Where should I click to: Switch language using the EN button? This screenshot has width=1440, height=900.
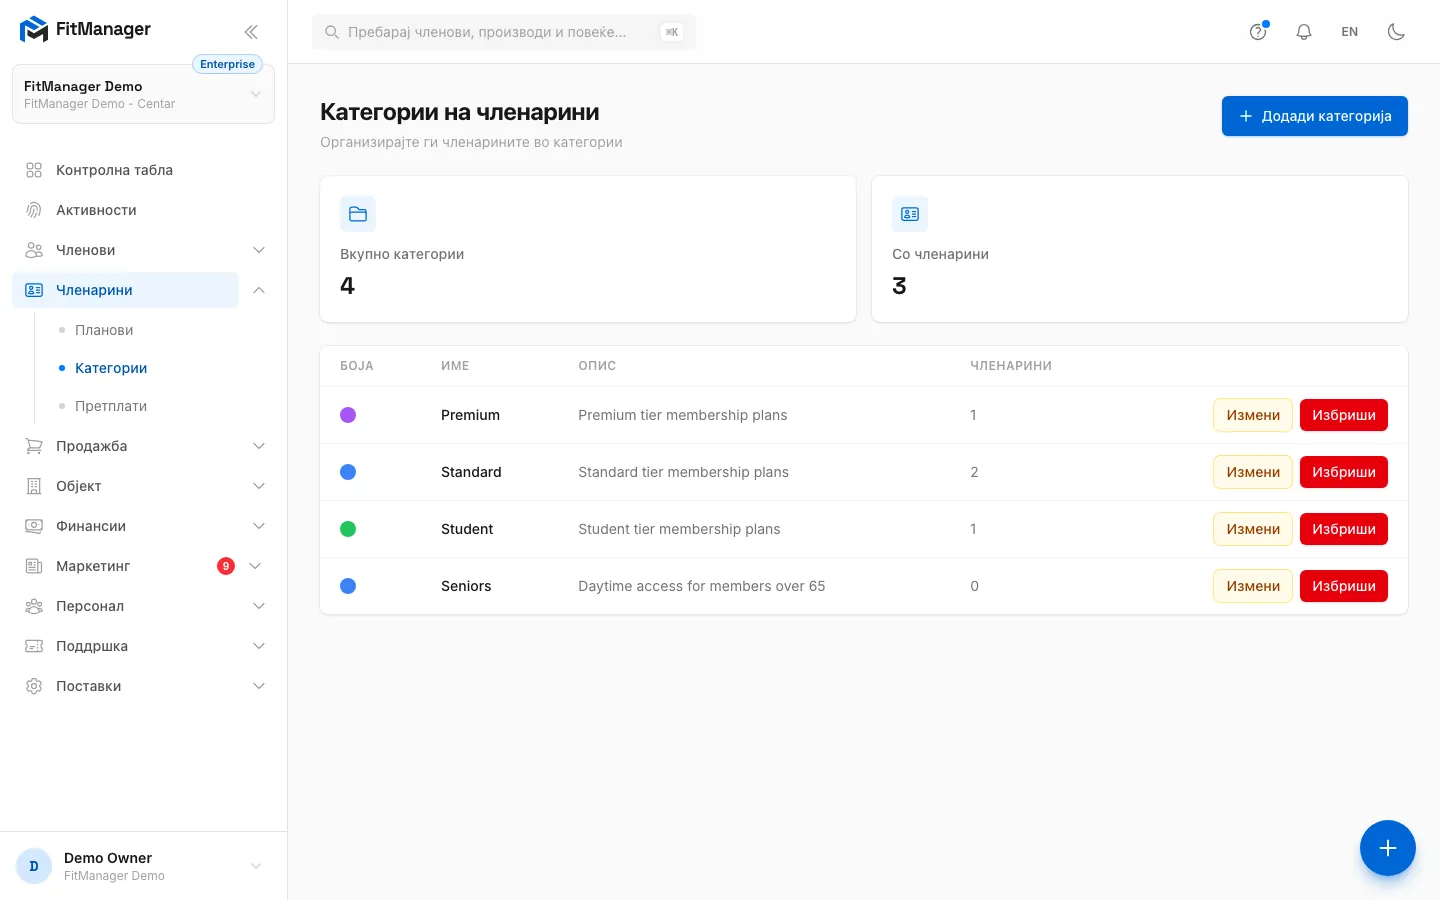tap(1350, 32)
